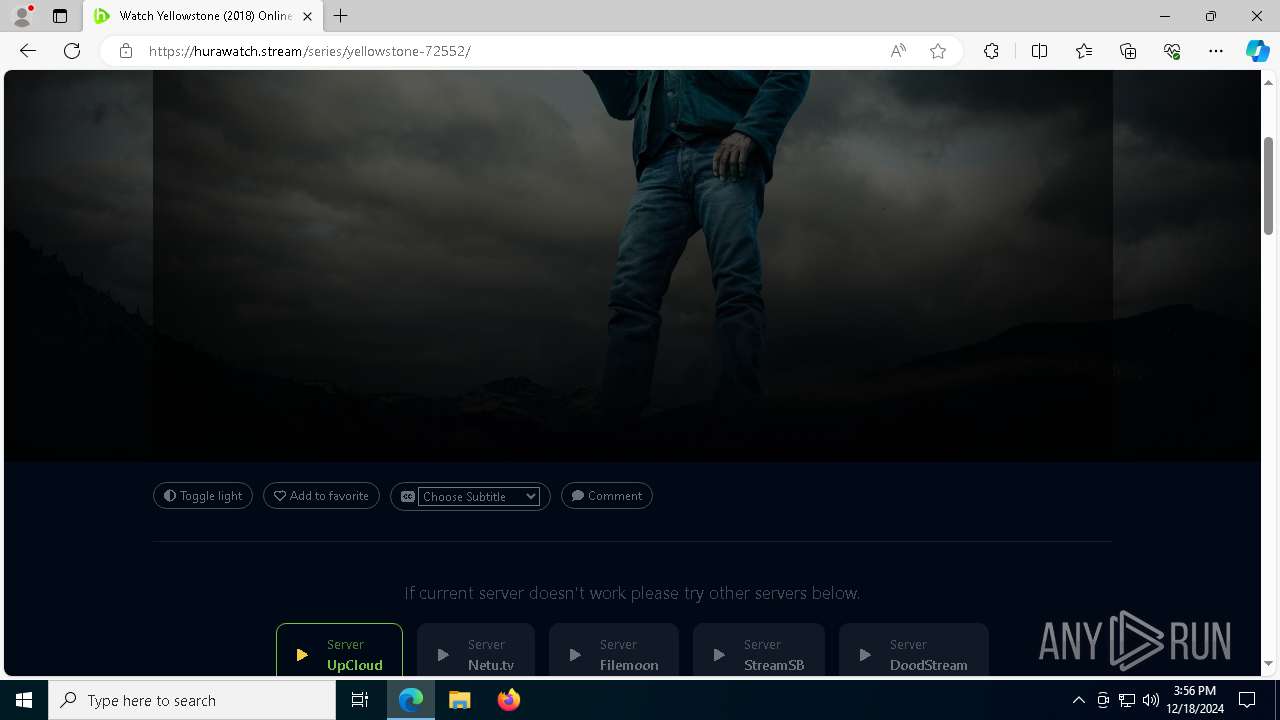
Task: Open the Comment section
Action: [x=607, y=496]
